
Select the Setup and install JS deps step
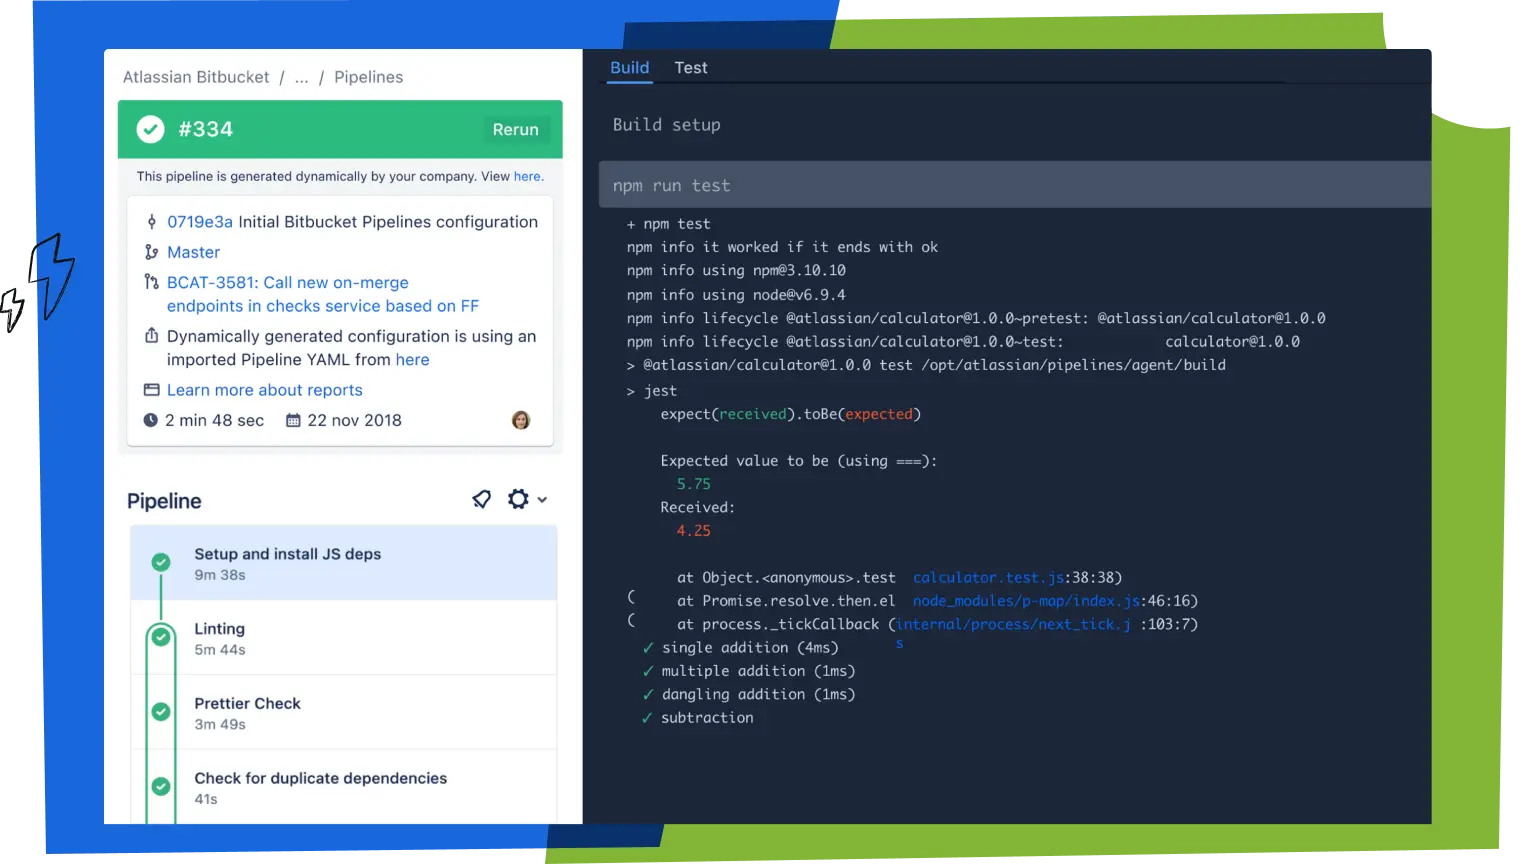(x=344, y=563)
